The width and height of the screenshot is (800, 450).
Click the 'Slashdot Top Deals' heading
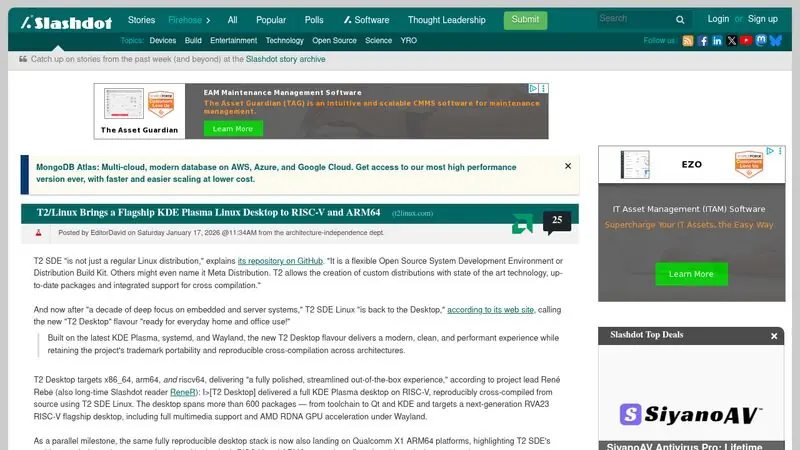click(x=646, y=335)
